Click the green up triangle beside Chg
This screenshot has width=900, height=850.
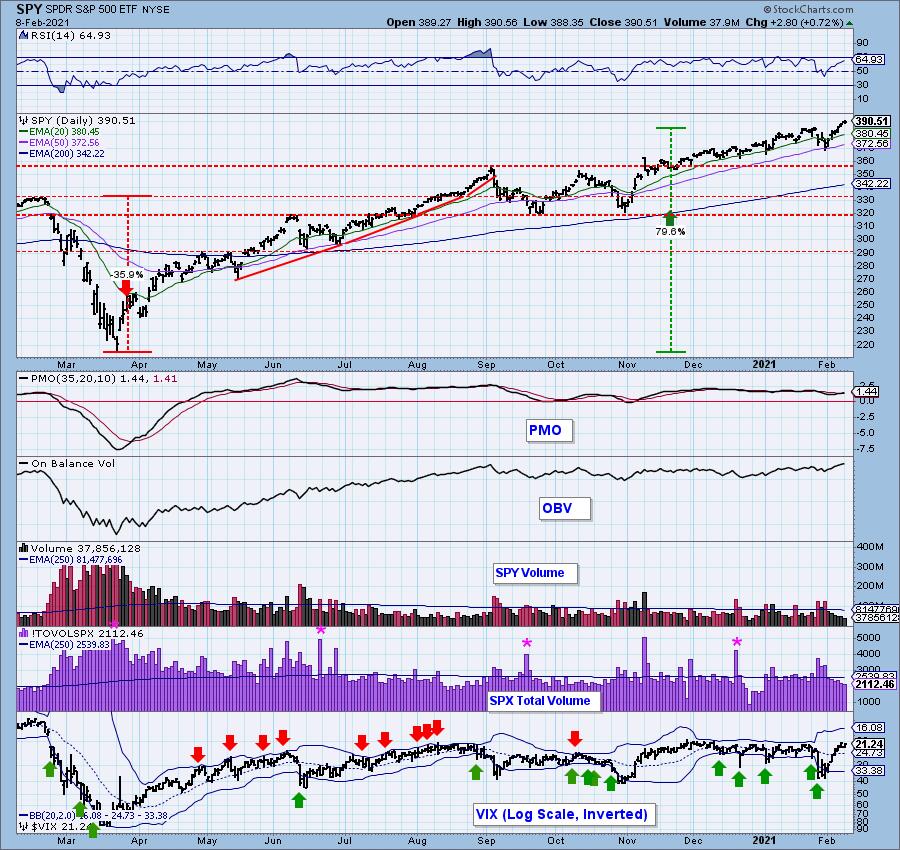[849, 23]
